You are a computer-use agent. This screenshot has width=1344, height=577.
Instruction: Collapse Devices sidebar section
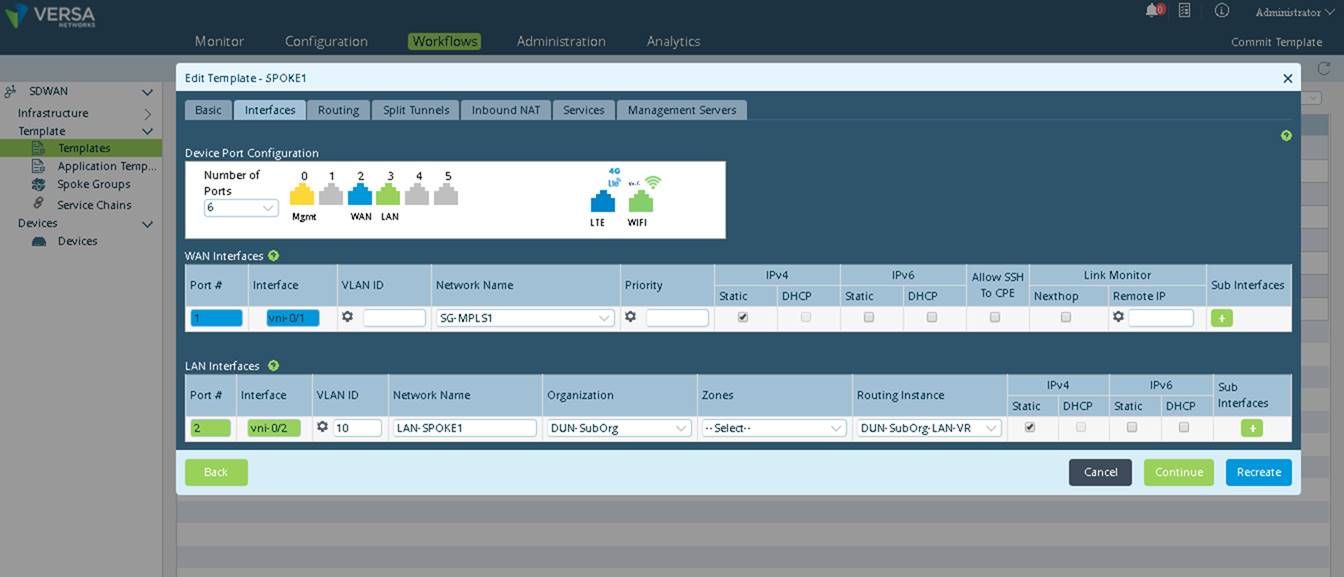tap(147, 224)
